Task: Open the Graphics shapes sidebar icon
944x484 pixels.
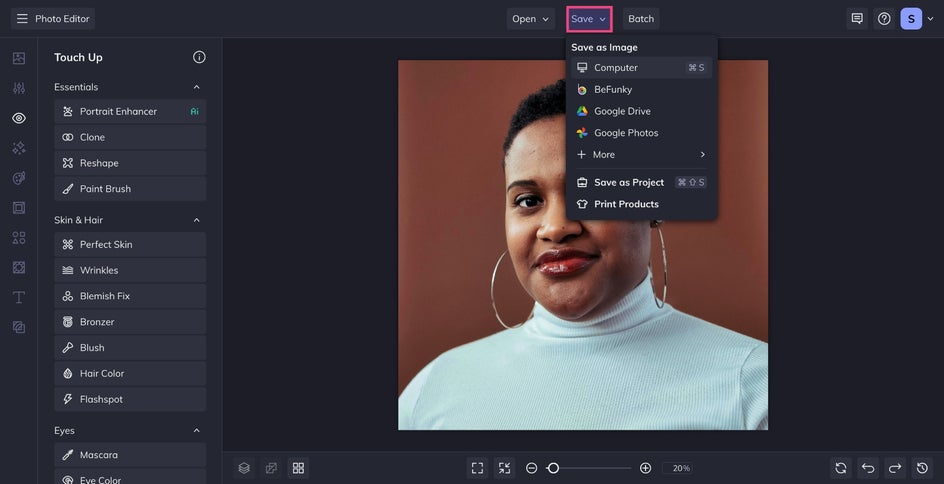Action: (x=19, y=238)
